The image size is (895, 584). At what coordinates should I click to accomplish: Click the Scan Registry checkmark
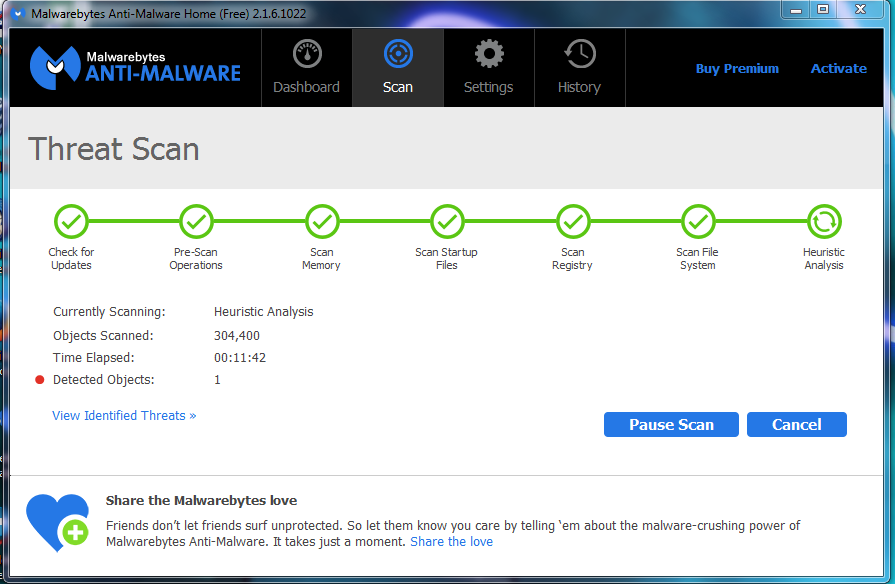point(573,221)
